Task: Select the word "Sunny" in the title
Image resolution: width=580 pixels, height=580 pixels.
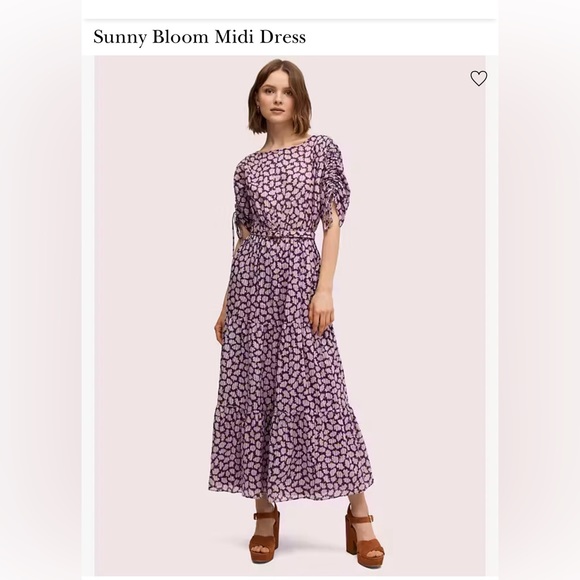Action: 120,37
